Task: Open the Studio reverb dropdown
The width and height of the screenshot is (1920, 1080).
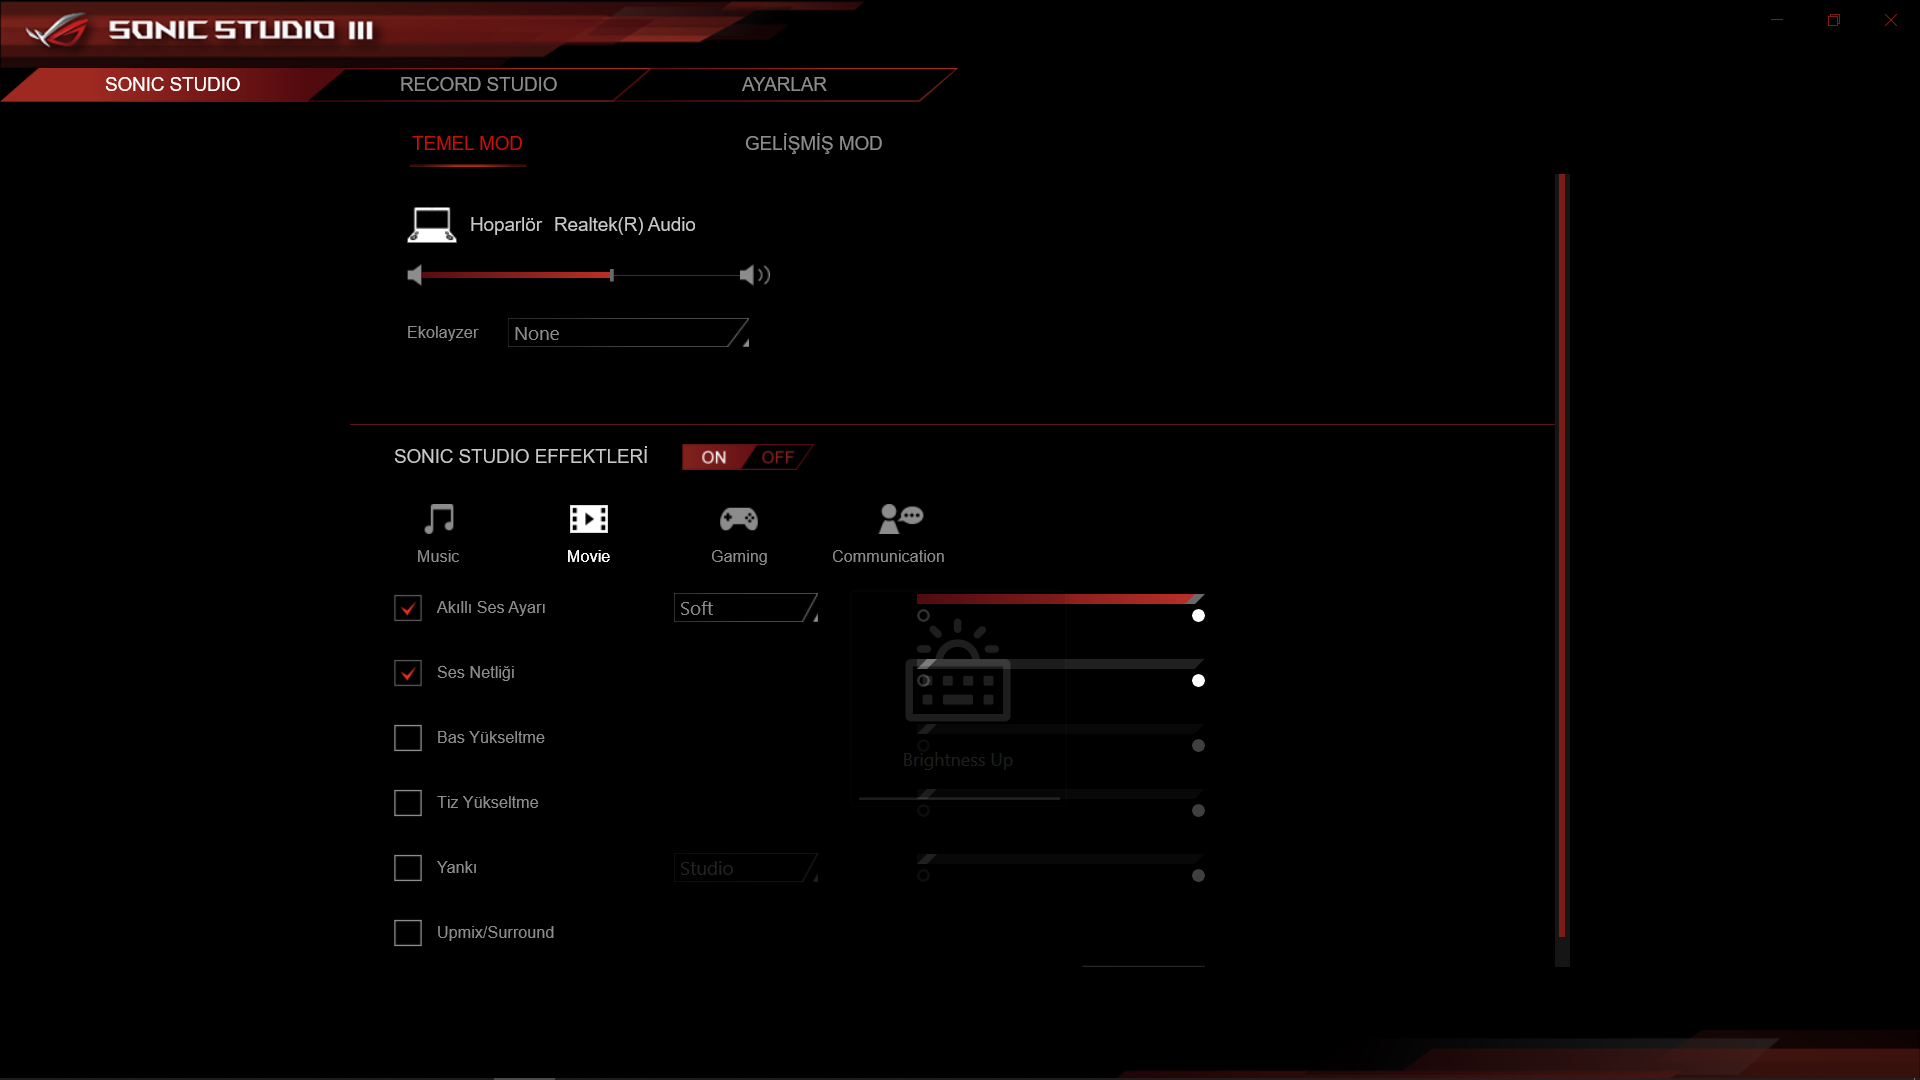Action: pyautogui.click(x=746, y=868)
